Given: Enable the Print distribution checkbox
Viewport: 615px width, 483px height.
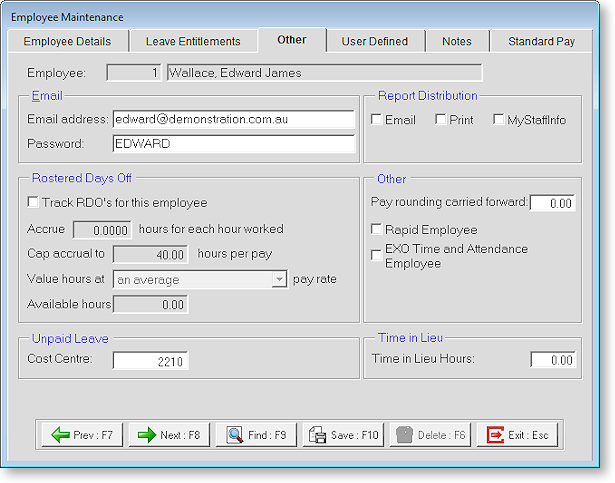Looking at the screenshot, I should (x=440, y=120).
